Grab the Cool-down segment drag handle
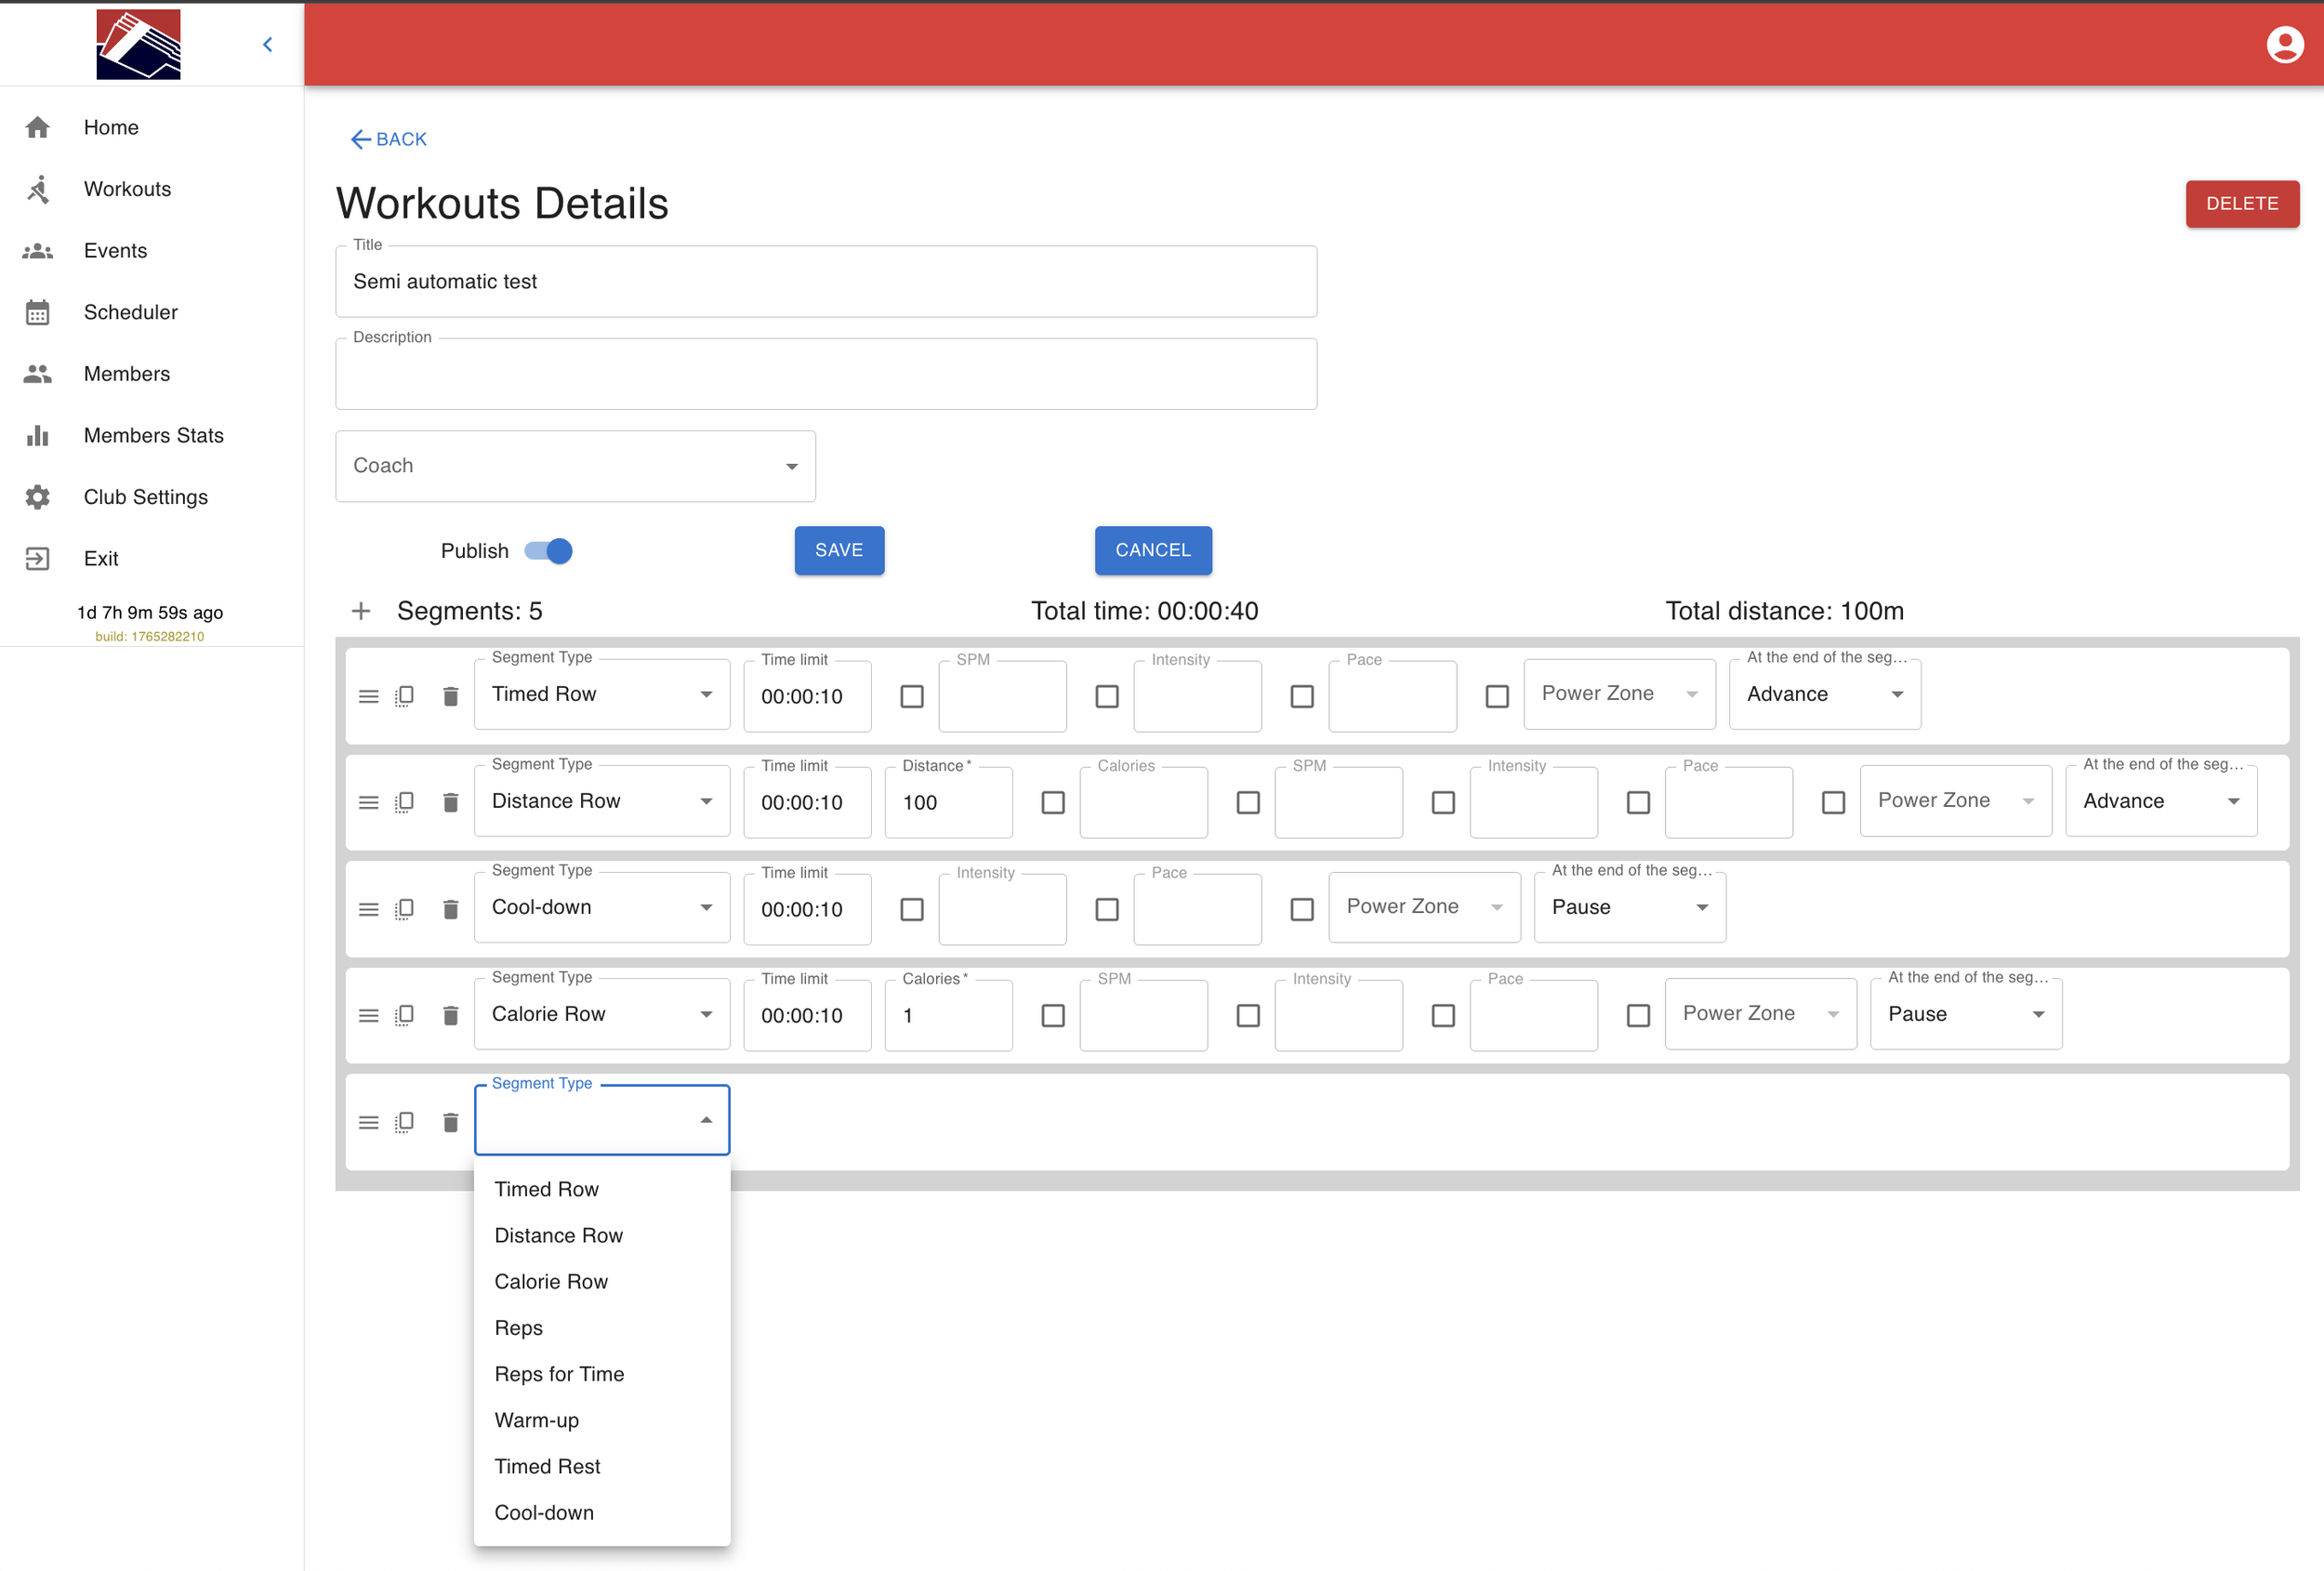 tap(369, 909)
